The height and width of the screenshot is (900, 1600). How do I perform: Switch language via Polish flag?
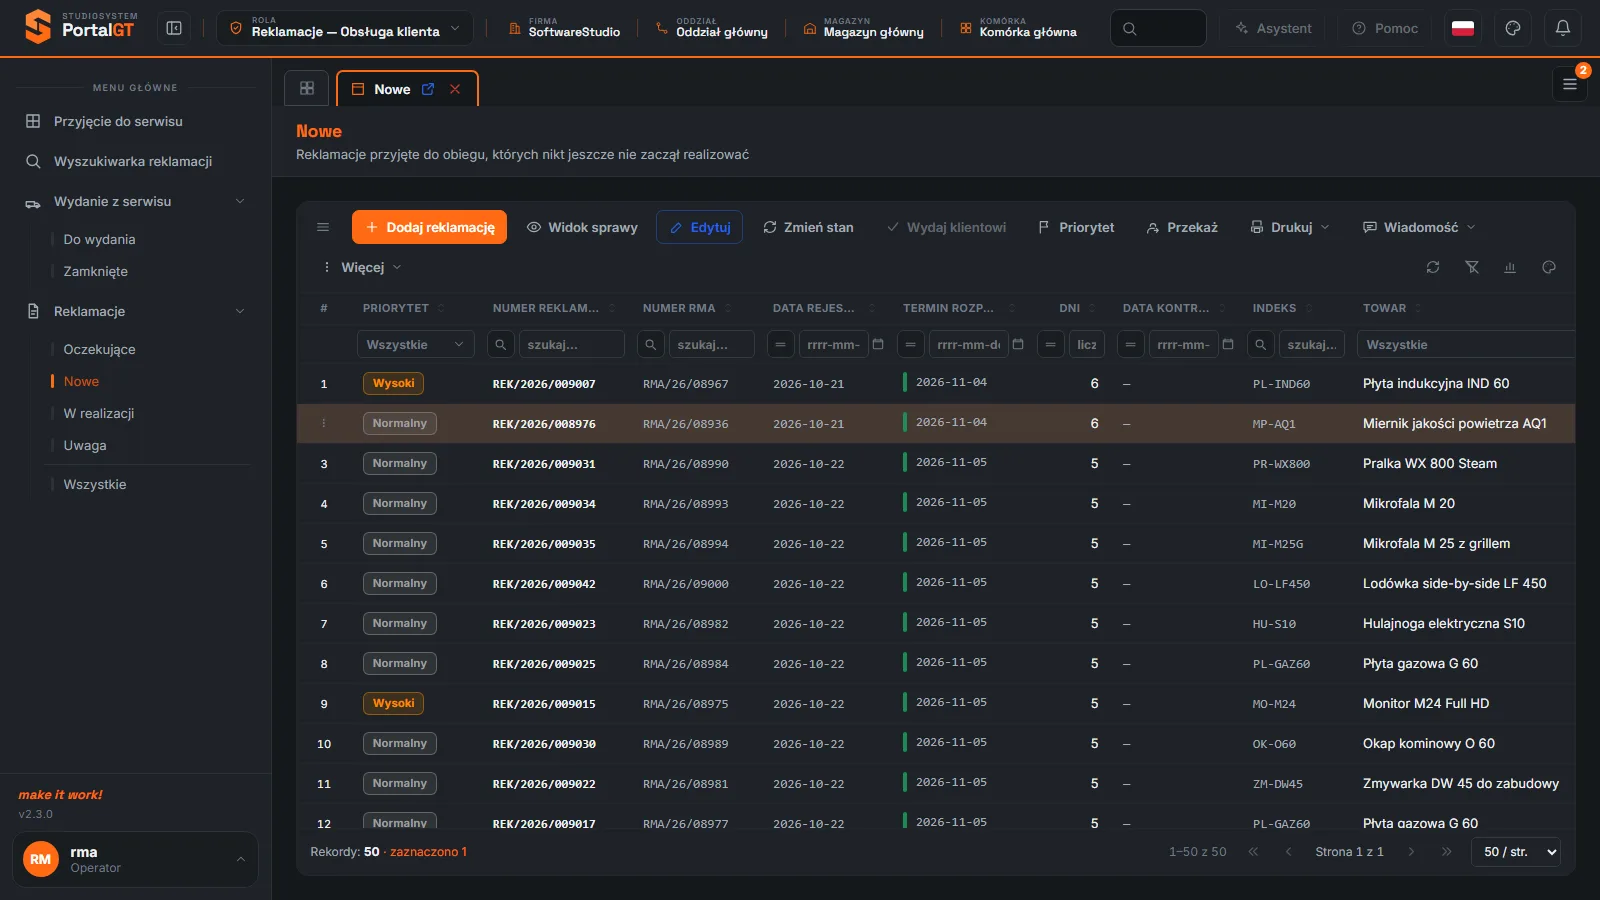(x=1463, y=28)
